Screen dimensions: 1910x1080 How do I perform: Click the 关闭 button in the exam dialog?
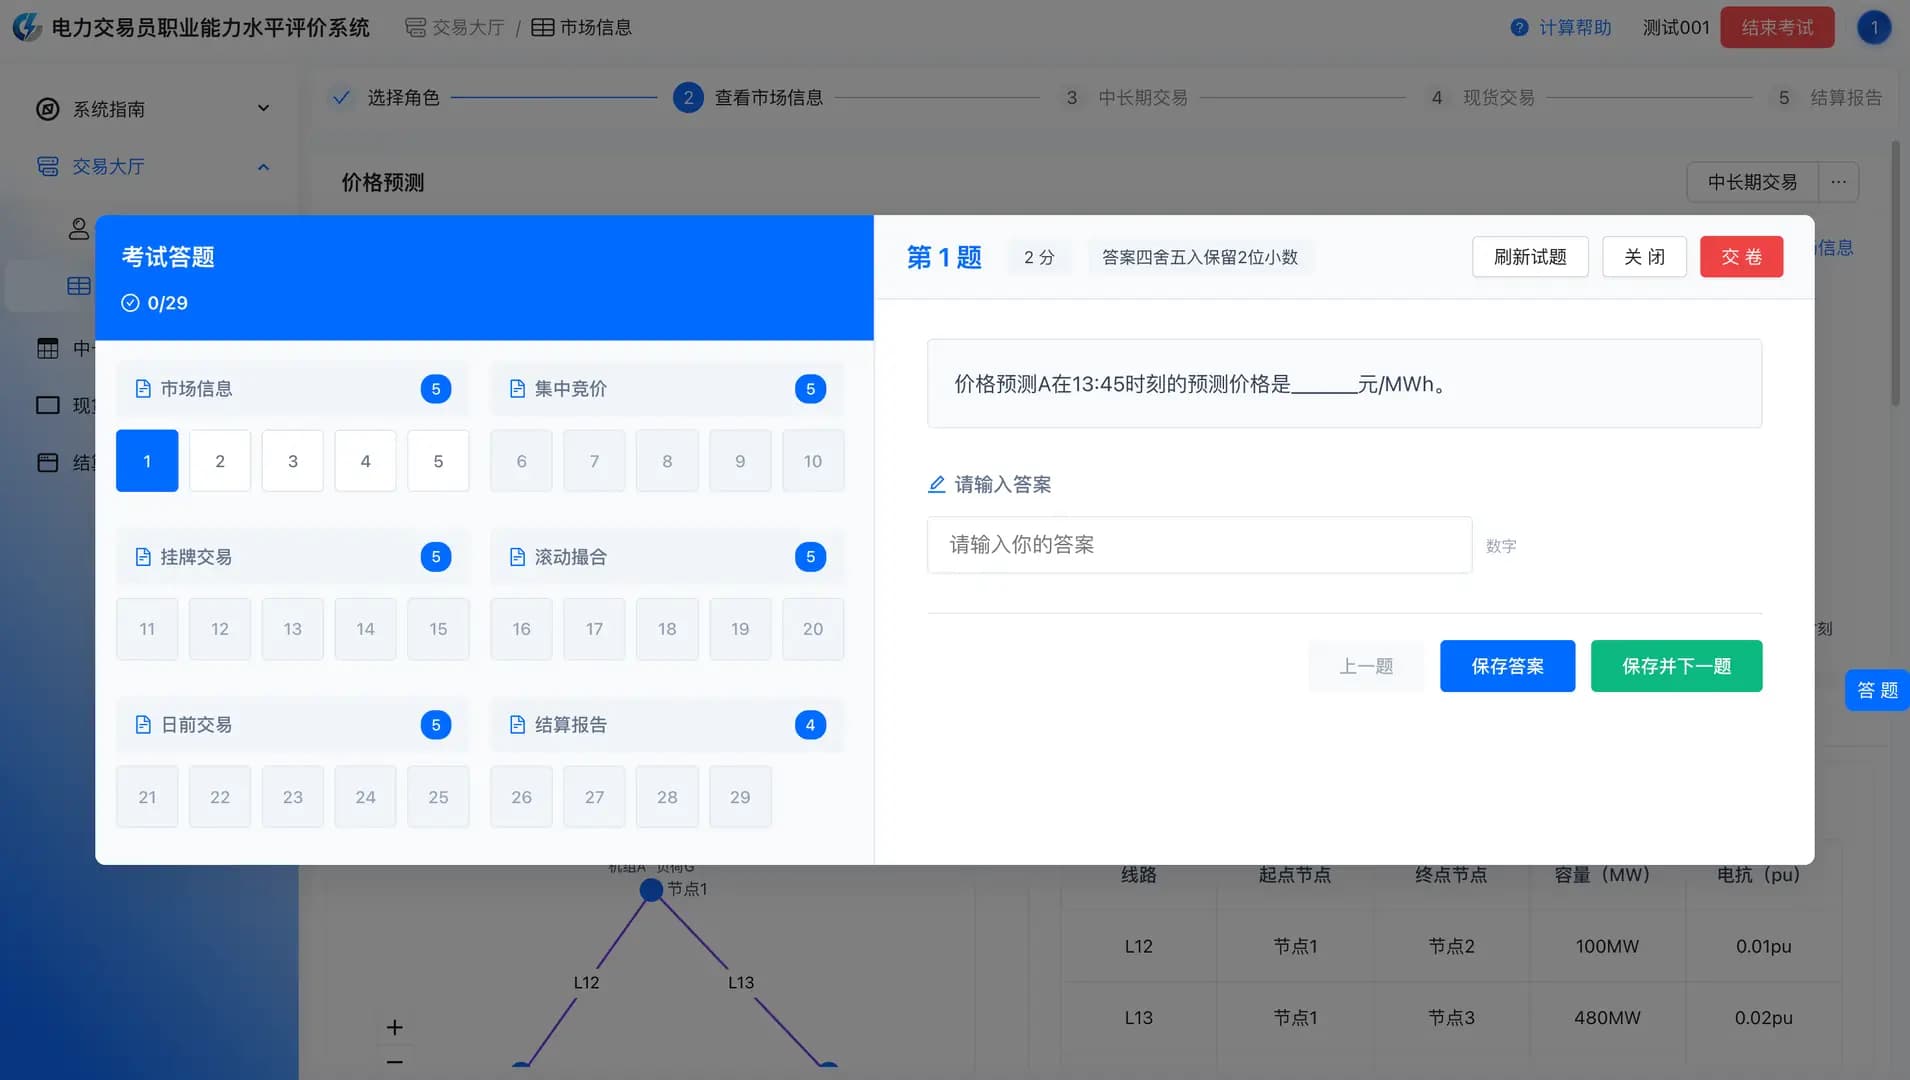pos(1644,257)
